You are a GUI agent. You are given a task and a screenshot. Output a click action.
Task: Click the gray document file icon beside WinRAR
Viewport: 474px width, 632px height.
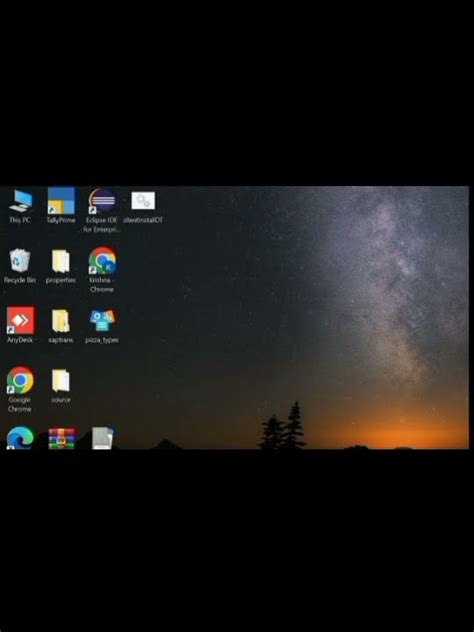tap(102, 438)
